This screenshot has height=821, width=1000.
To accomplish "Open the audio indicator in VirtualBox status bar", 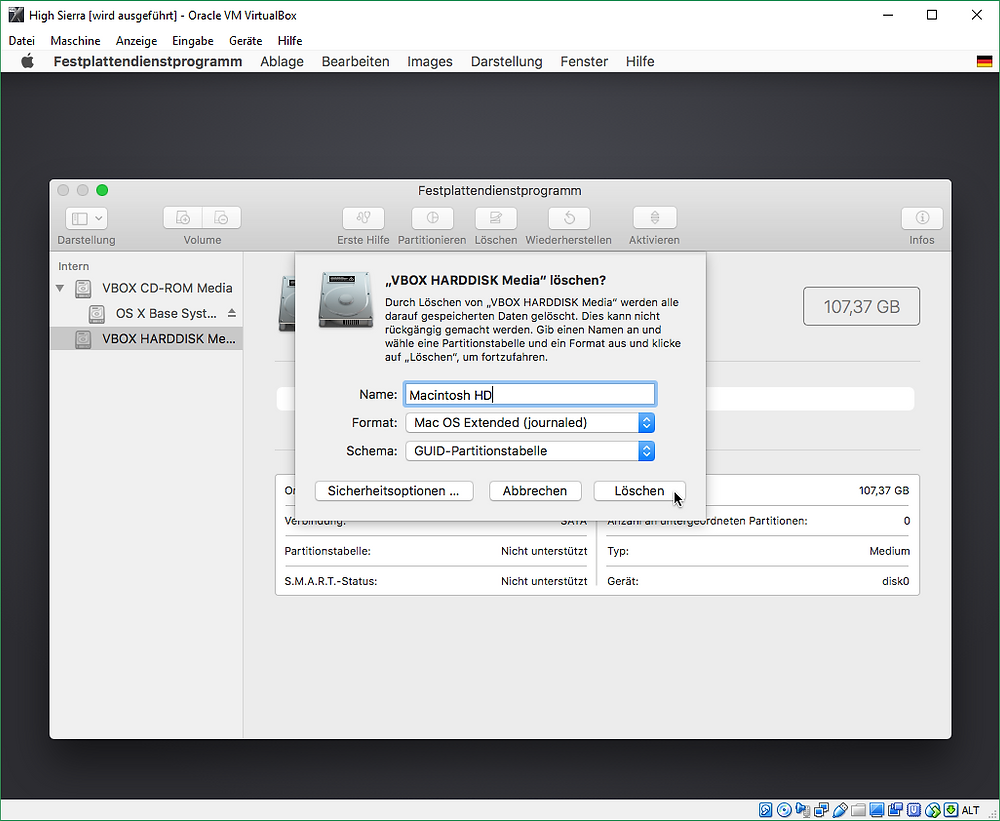I will [803, 810].
